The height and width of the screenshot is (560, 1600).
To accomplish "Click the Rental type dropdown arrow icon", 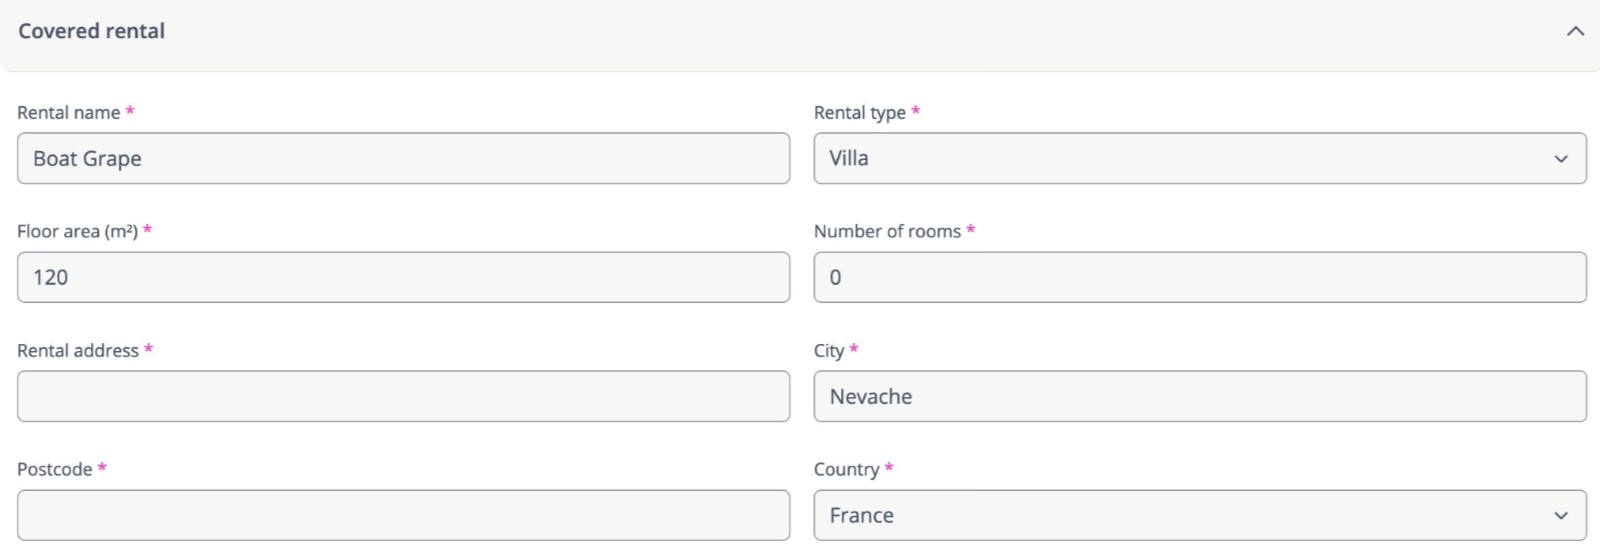I will click(1561, 159).
